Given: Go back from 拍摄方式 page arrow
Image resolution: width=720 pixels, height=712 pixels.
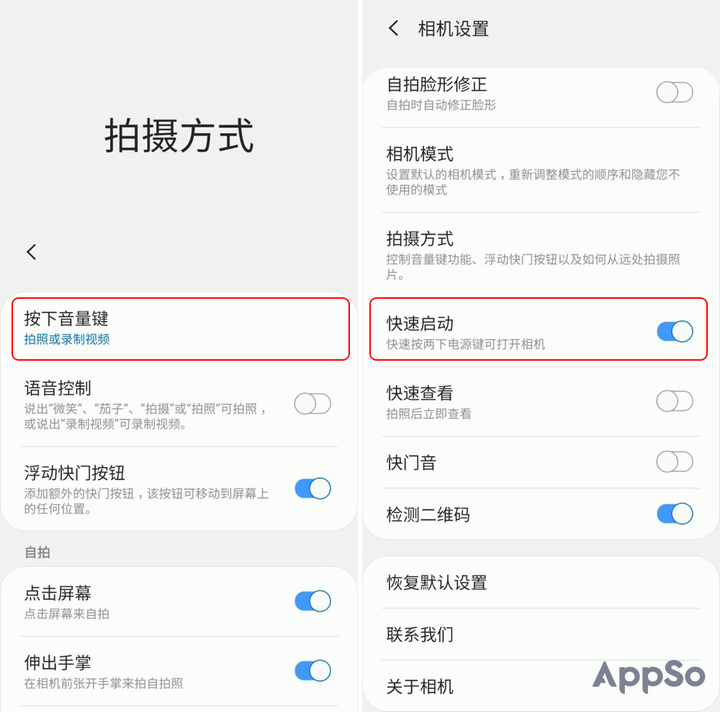Looking at the screenshot, I should pos(31,252).
